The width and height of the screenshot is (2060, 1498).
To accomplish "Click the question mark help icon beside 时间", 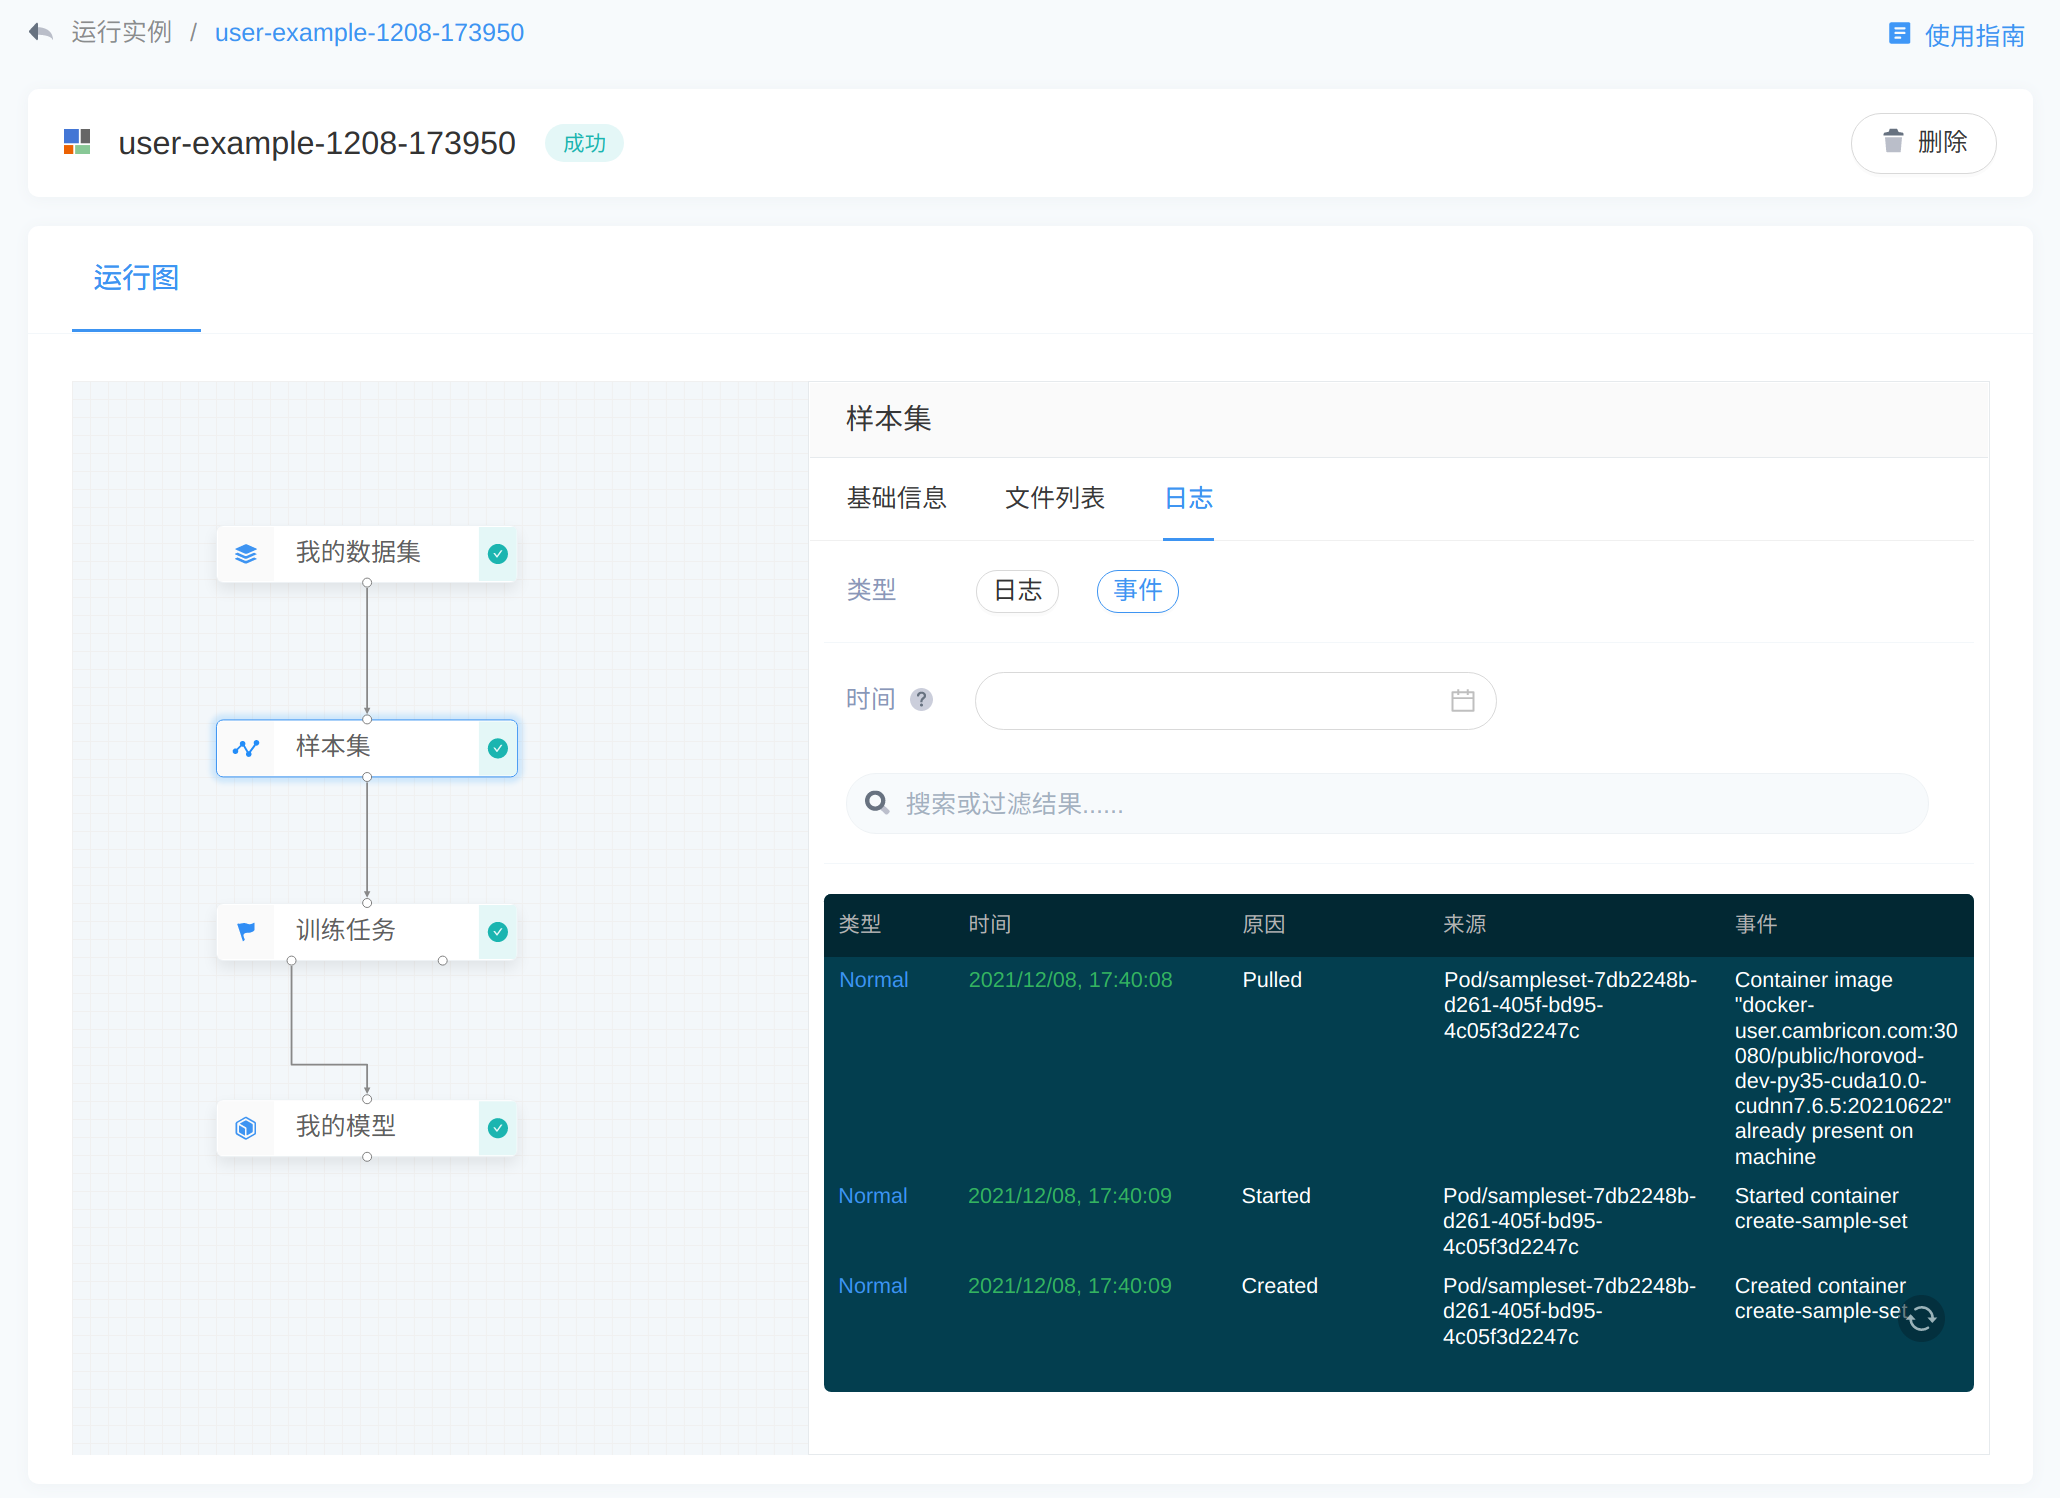I will pos(921,699).
